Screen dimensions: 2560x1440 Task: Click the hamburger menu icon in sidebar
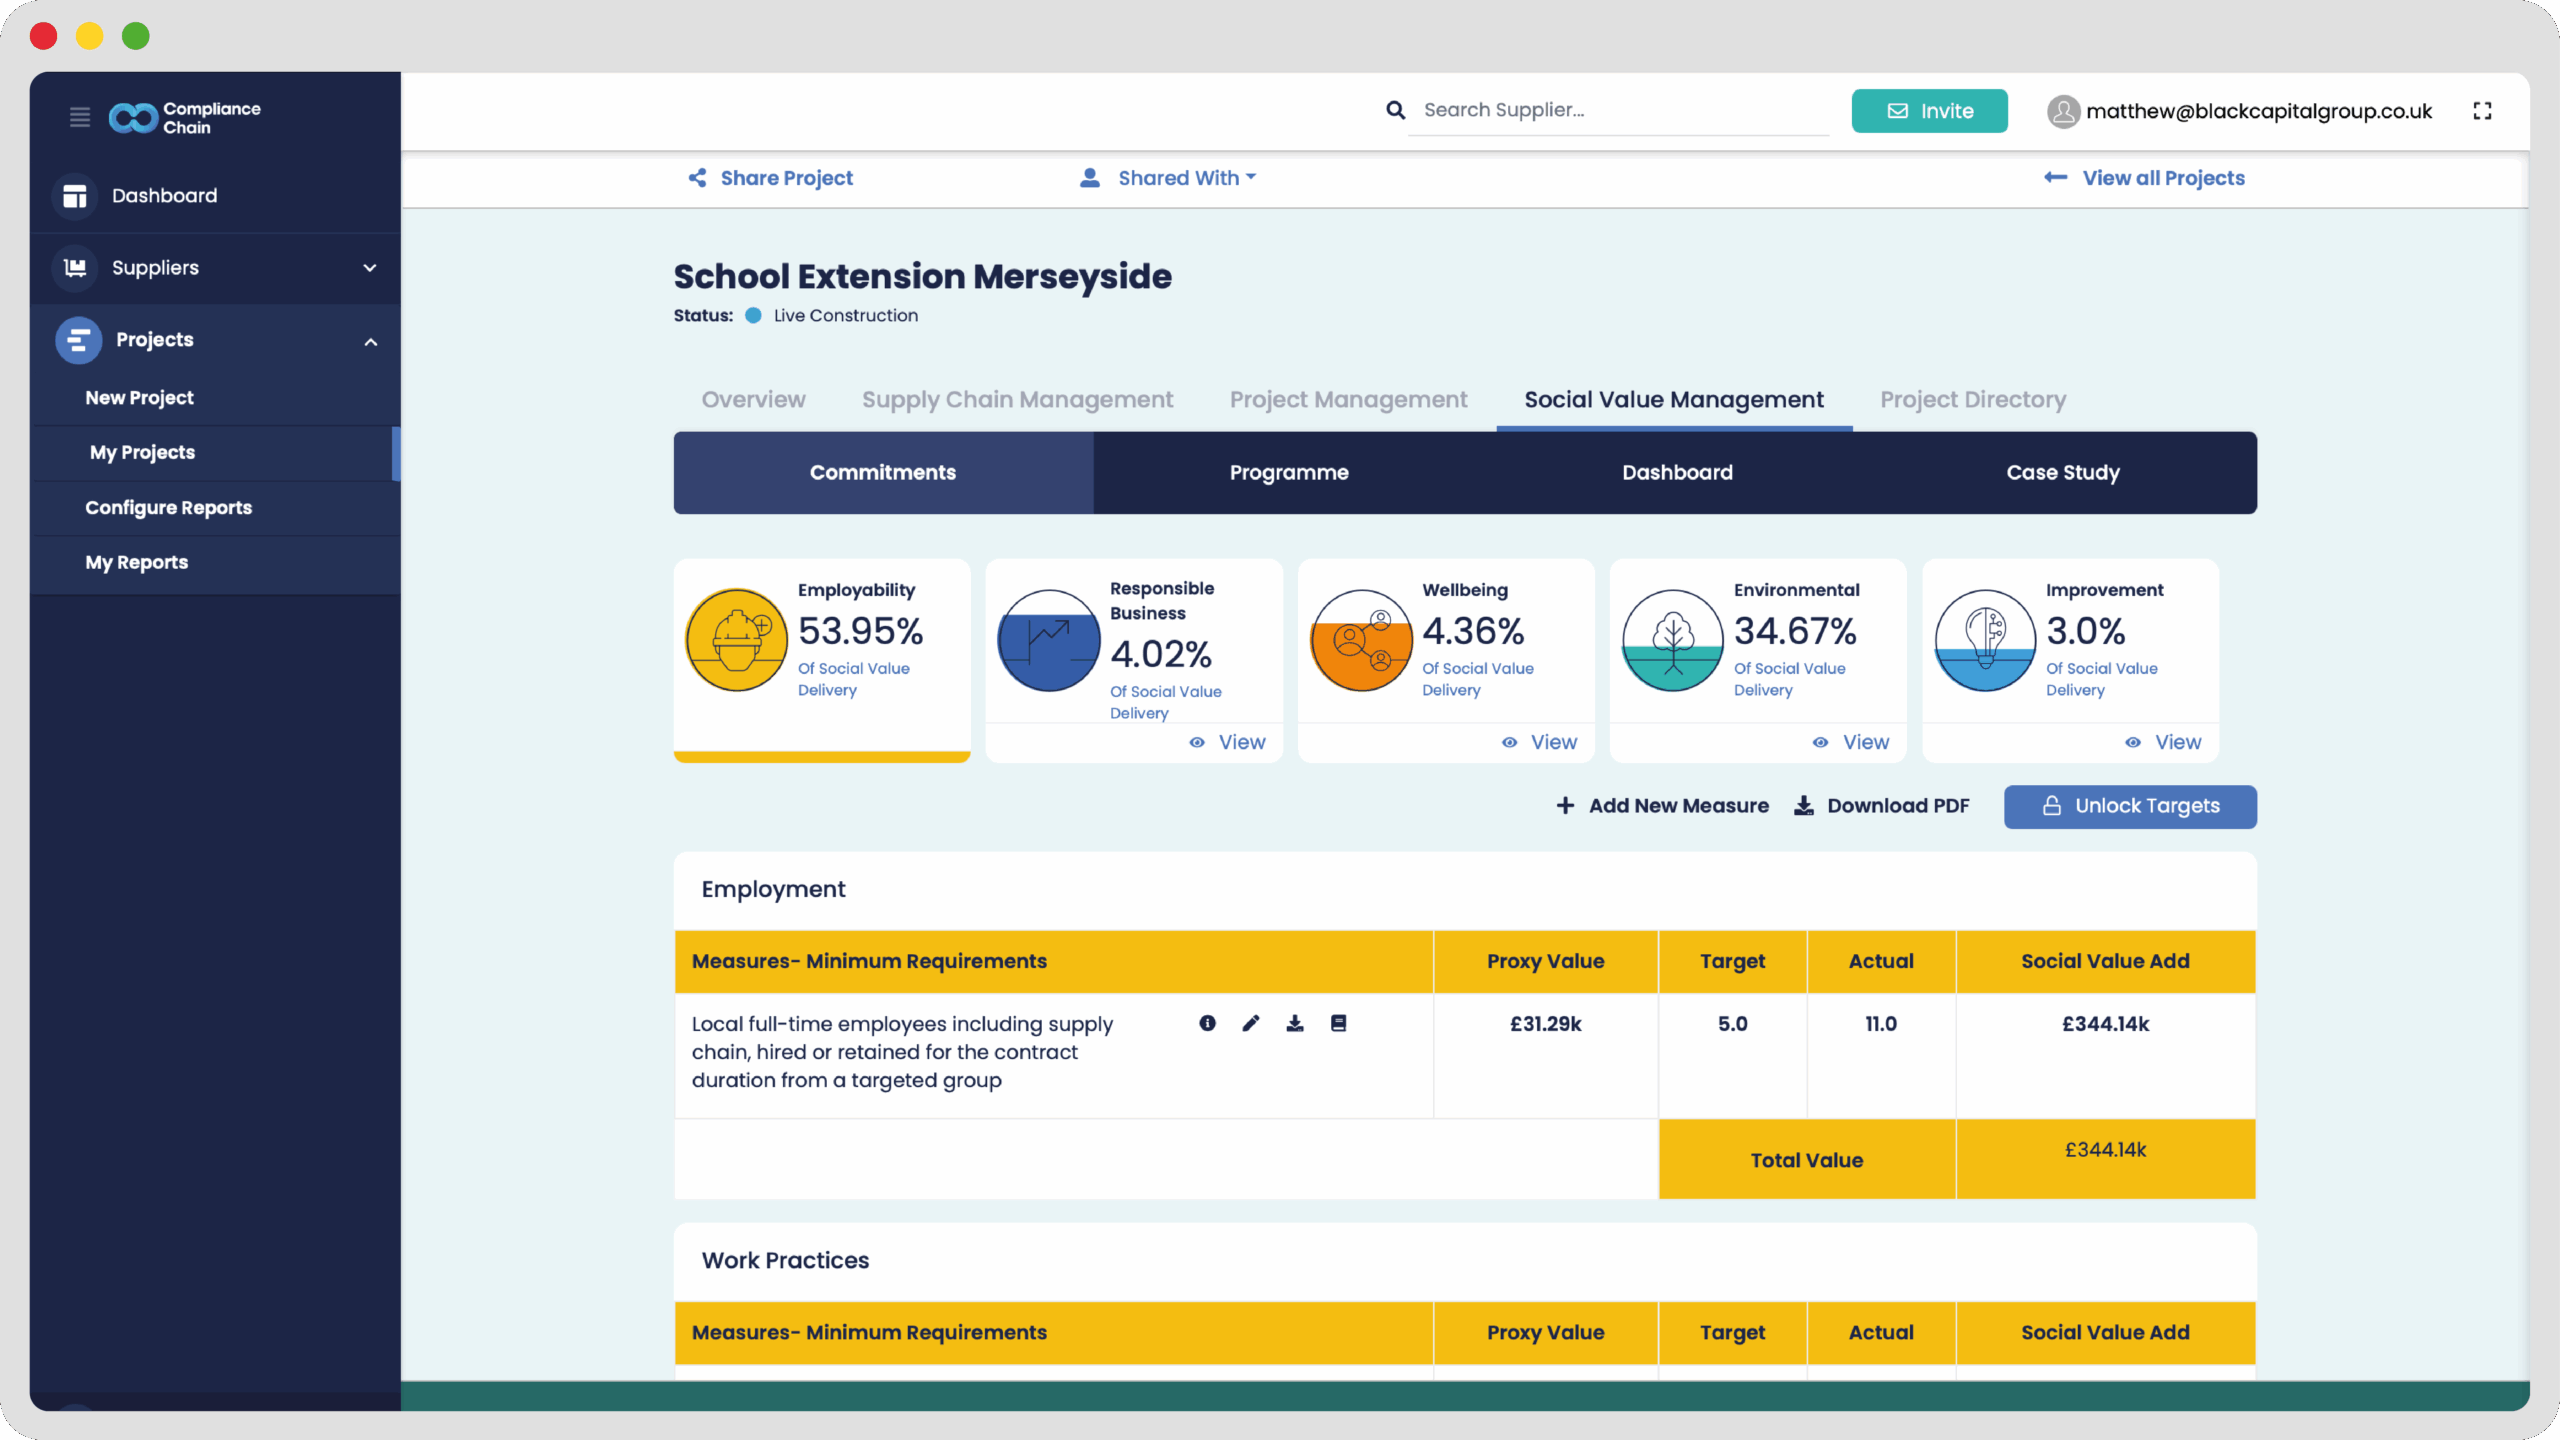click(x=80, y=117)
